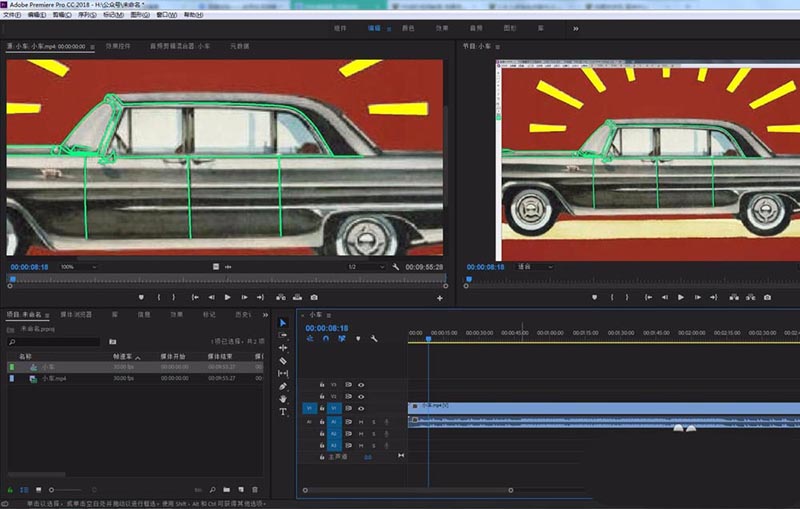Viewport: 800px width, 509px height.
Task: Toggle V1 track output eye icon
Action: (361, 408)
